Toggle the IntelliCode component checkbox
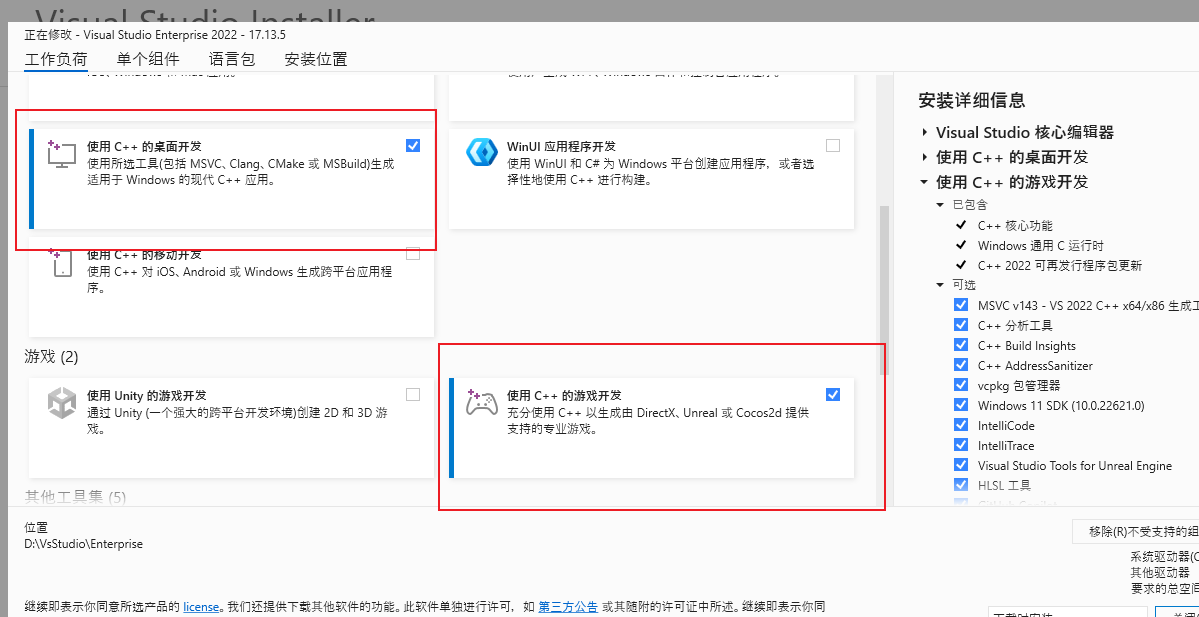 coord(961,425)
